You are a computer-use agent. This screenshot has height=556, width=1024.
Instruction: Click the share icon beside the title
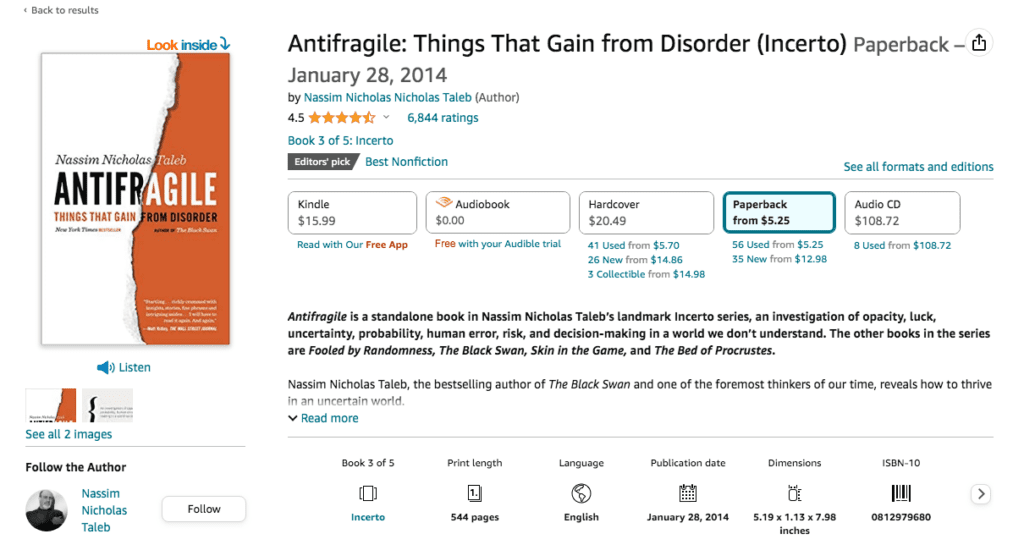[978, 43]
